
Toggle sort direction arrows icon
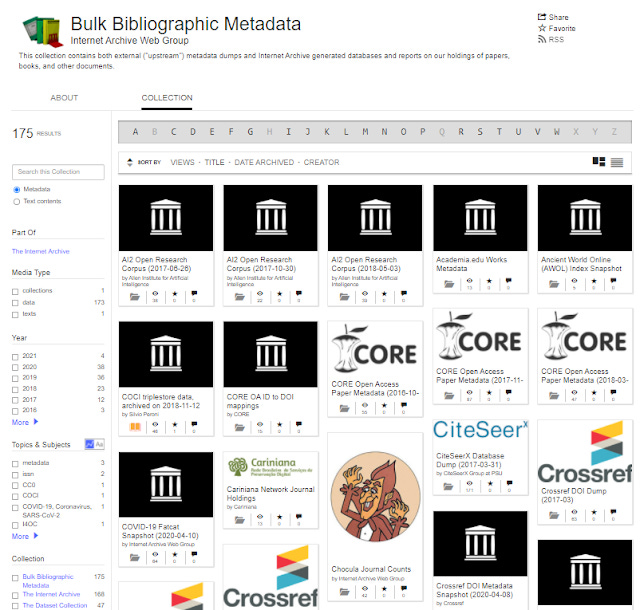point(130,162)
